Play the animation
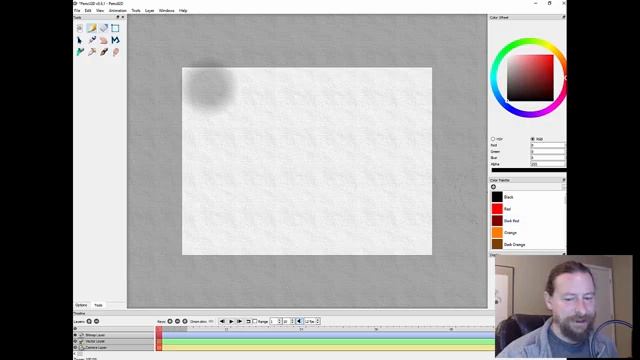640x360 pixels. pyautogui.click(x=231, y=321)
